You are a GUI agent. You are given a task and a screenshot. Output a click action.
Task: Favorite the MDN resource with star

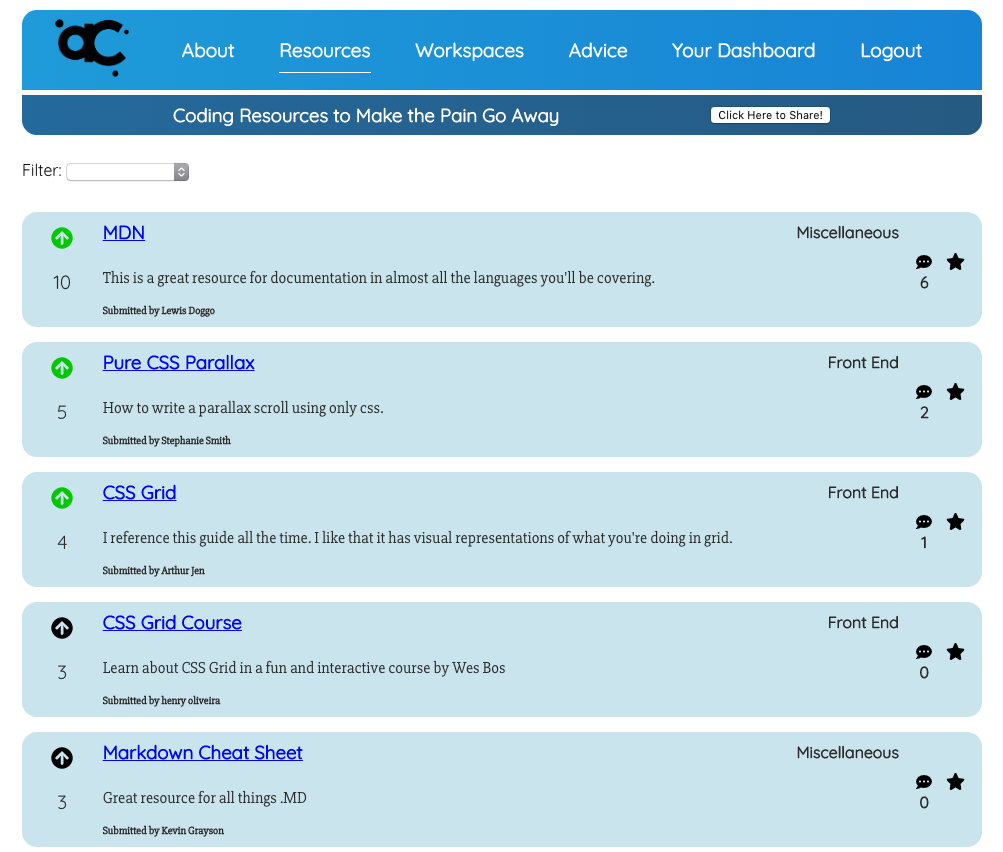pos(955,262)
